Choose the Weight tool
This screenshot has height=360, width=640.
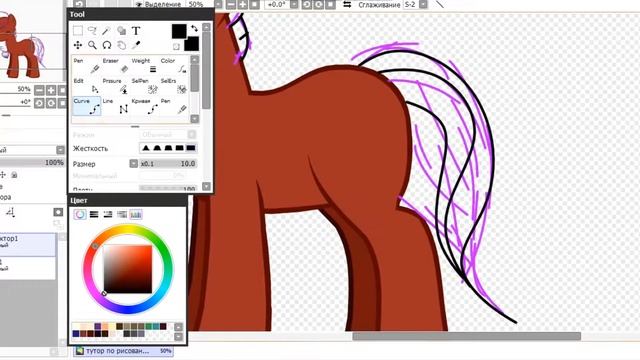pos(144,65)
